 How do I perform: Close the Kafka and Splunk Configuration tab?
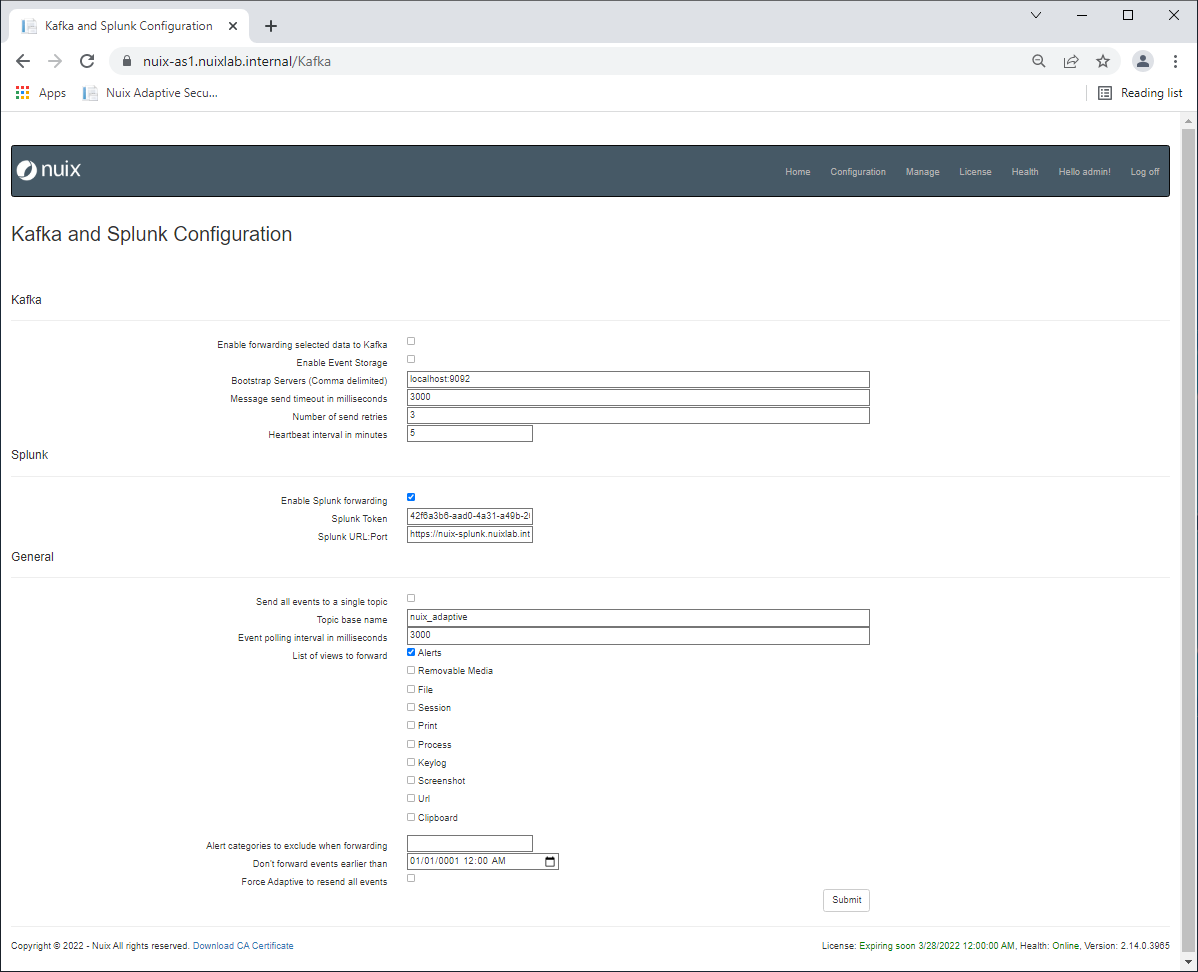pos(233,26)
